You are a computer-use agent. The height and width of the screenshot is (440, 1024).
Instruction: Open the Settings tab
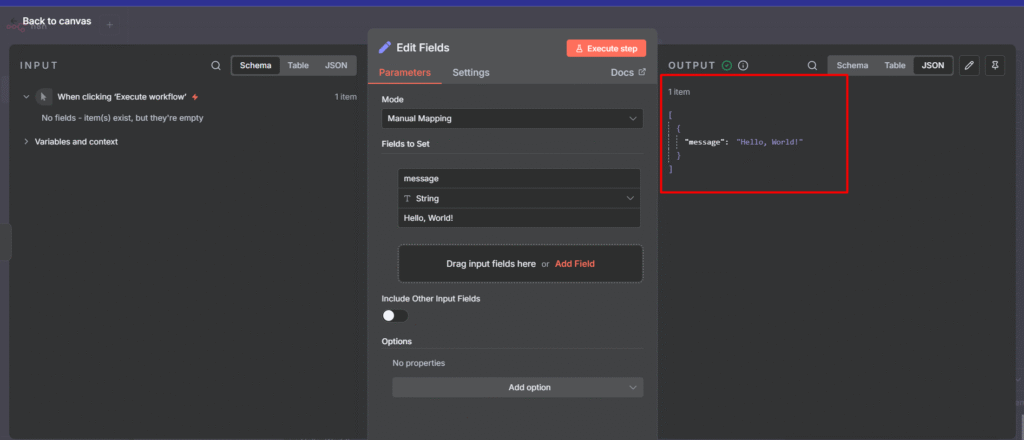(470, 73)
